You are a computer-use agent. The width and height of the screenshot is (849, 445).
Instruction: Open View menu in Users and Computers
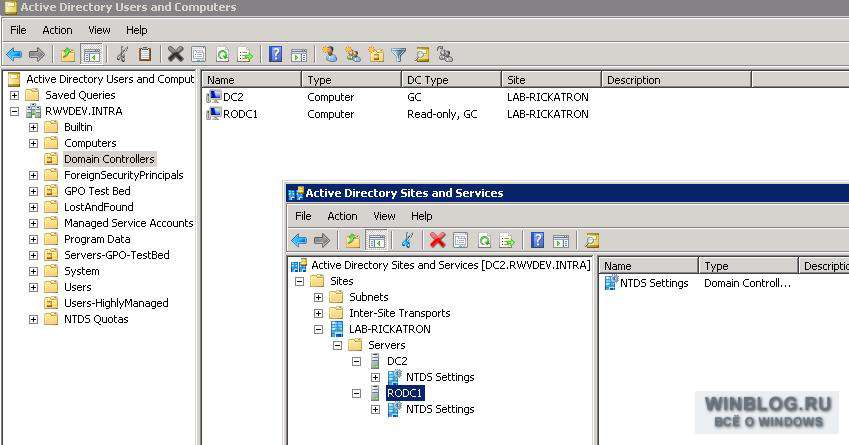pos(99,30)
